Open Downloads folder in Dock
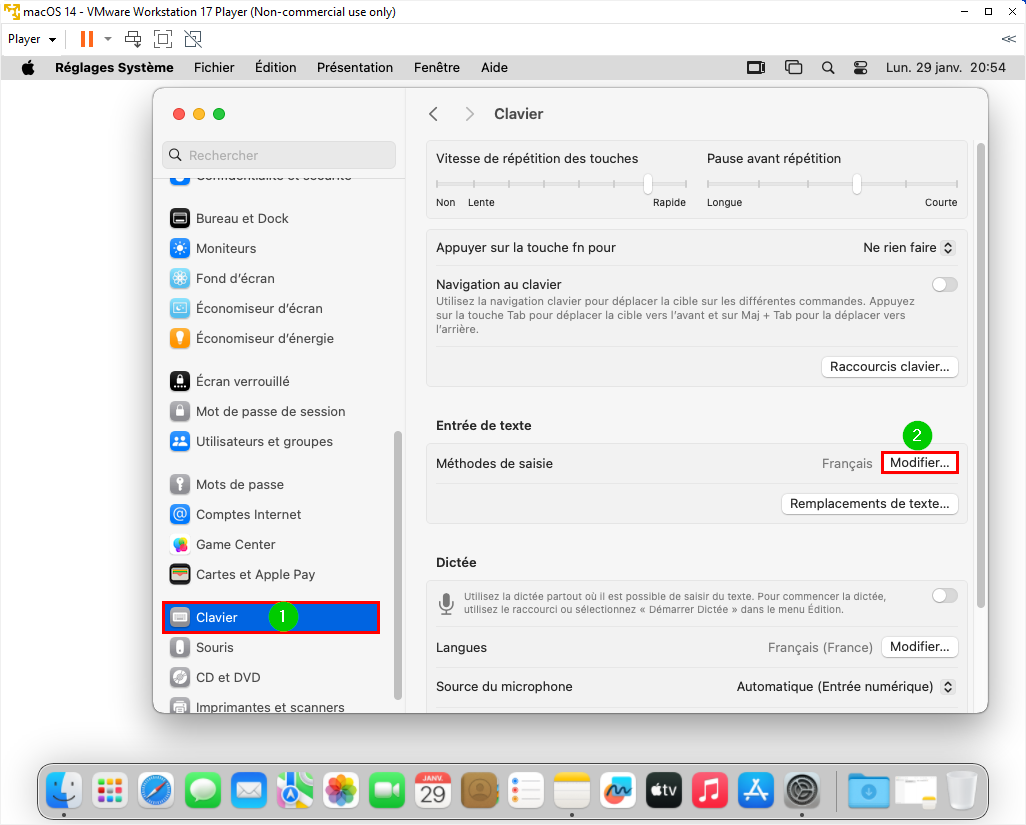Viewport: 1026px width, 825px height. [x=868, y=790]
